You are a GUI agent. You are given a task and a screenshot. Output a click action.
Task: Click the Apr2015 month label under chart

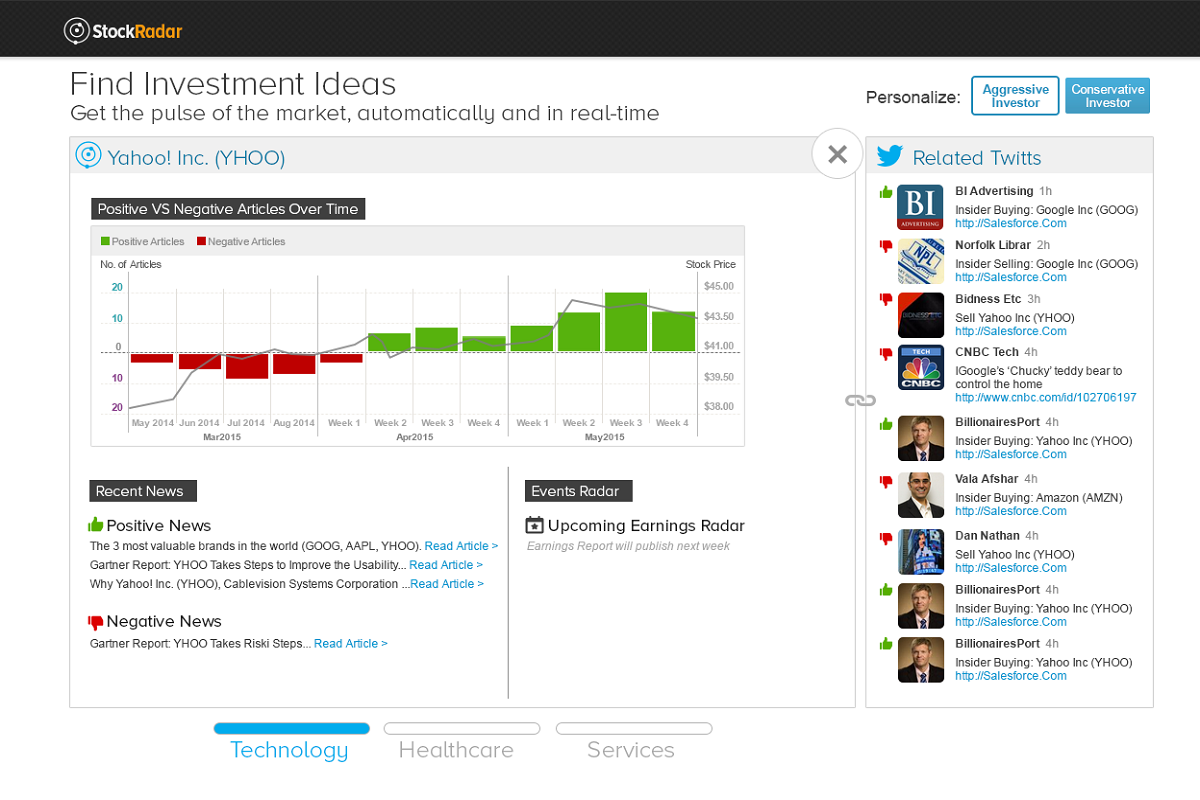415,437
